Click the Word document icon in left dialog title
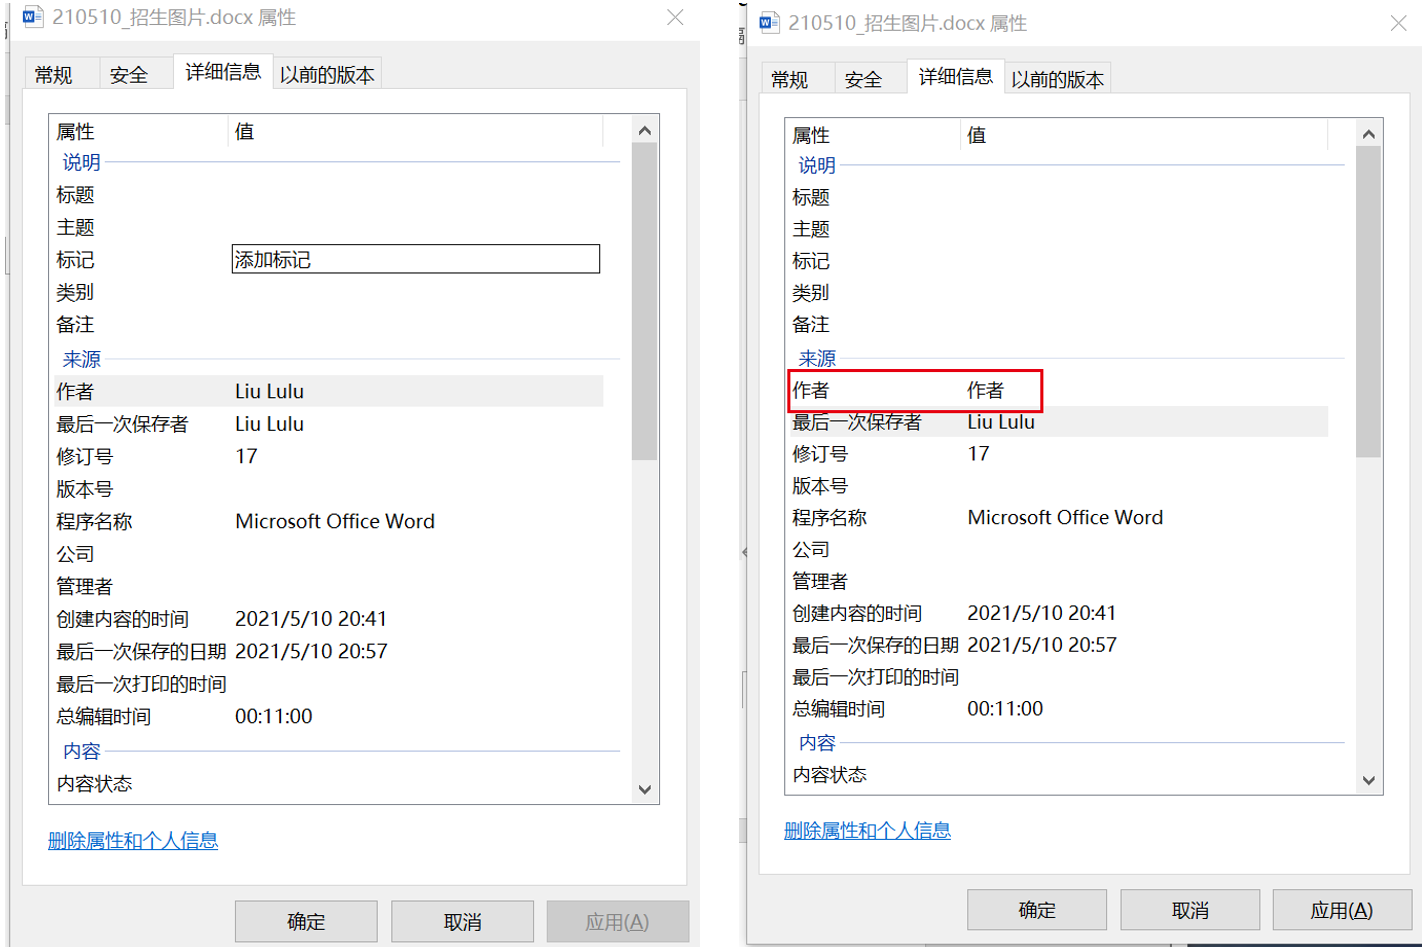 click(x=32, y=17)
